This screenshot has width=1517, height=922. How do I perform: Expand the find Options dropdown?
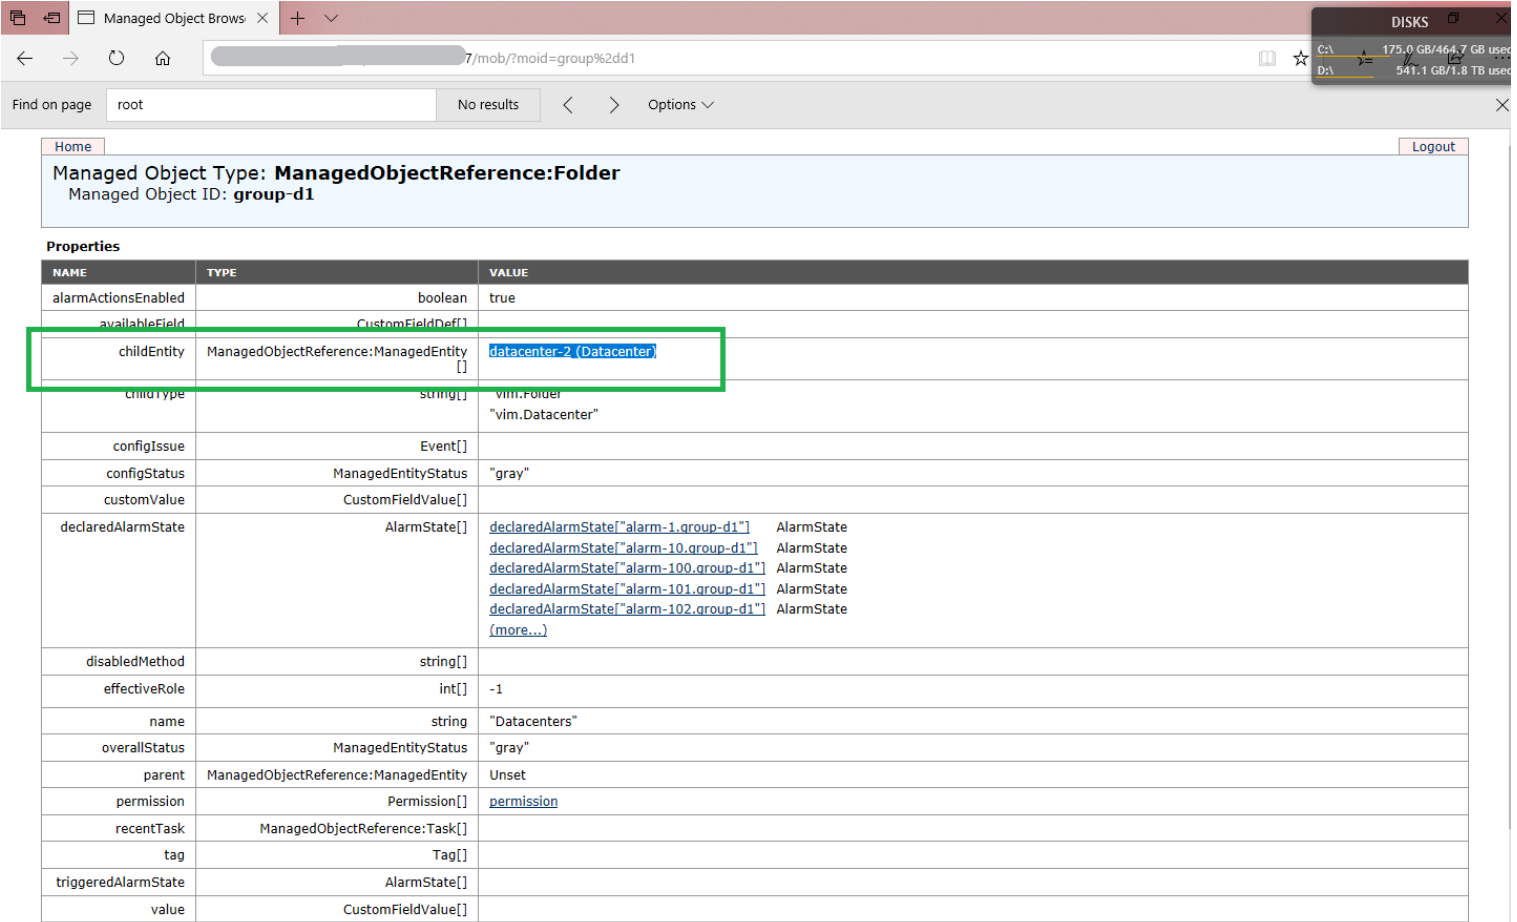point(680,105)
